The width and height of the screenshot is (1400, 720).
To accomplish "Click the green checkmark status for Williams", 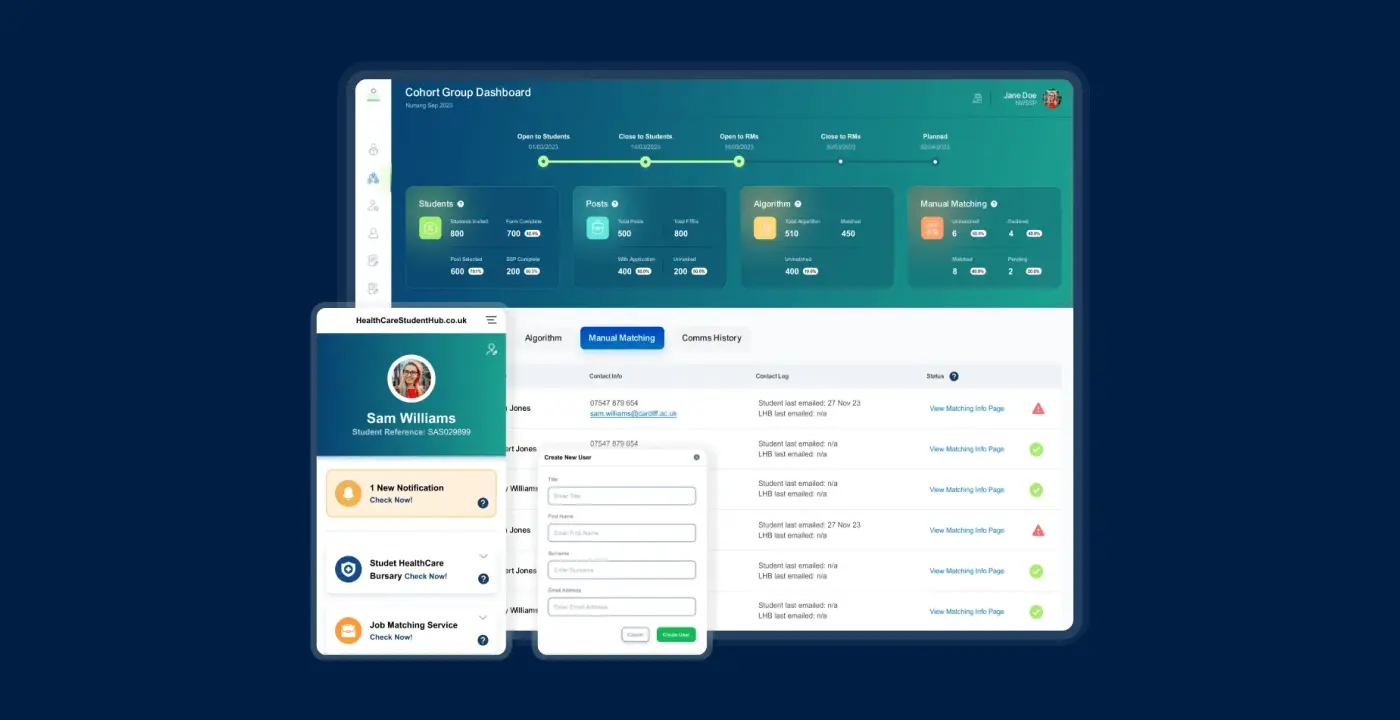I will (x=1036, y=489).
